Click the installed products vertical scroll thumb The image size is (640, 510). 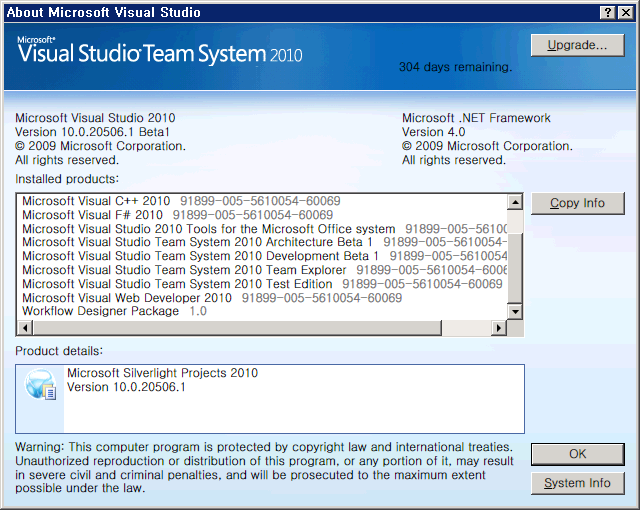[515, 268]
